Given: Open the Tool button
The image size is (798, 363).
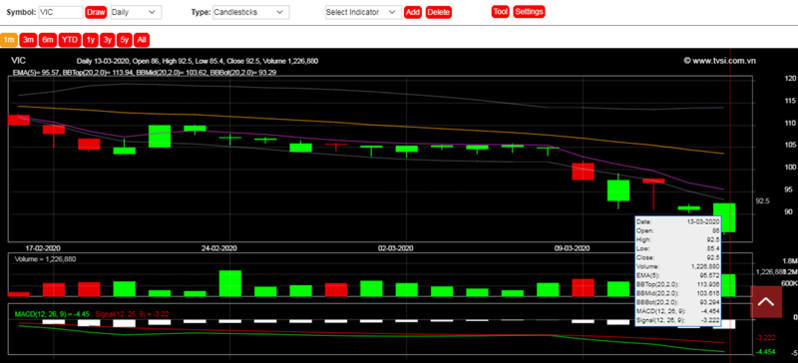Looking at the screenshot, I should (x=500, y=12).
